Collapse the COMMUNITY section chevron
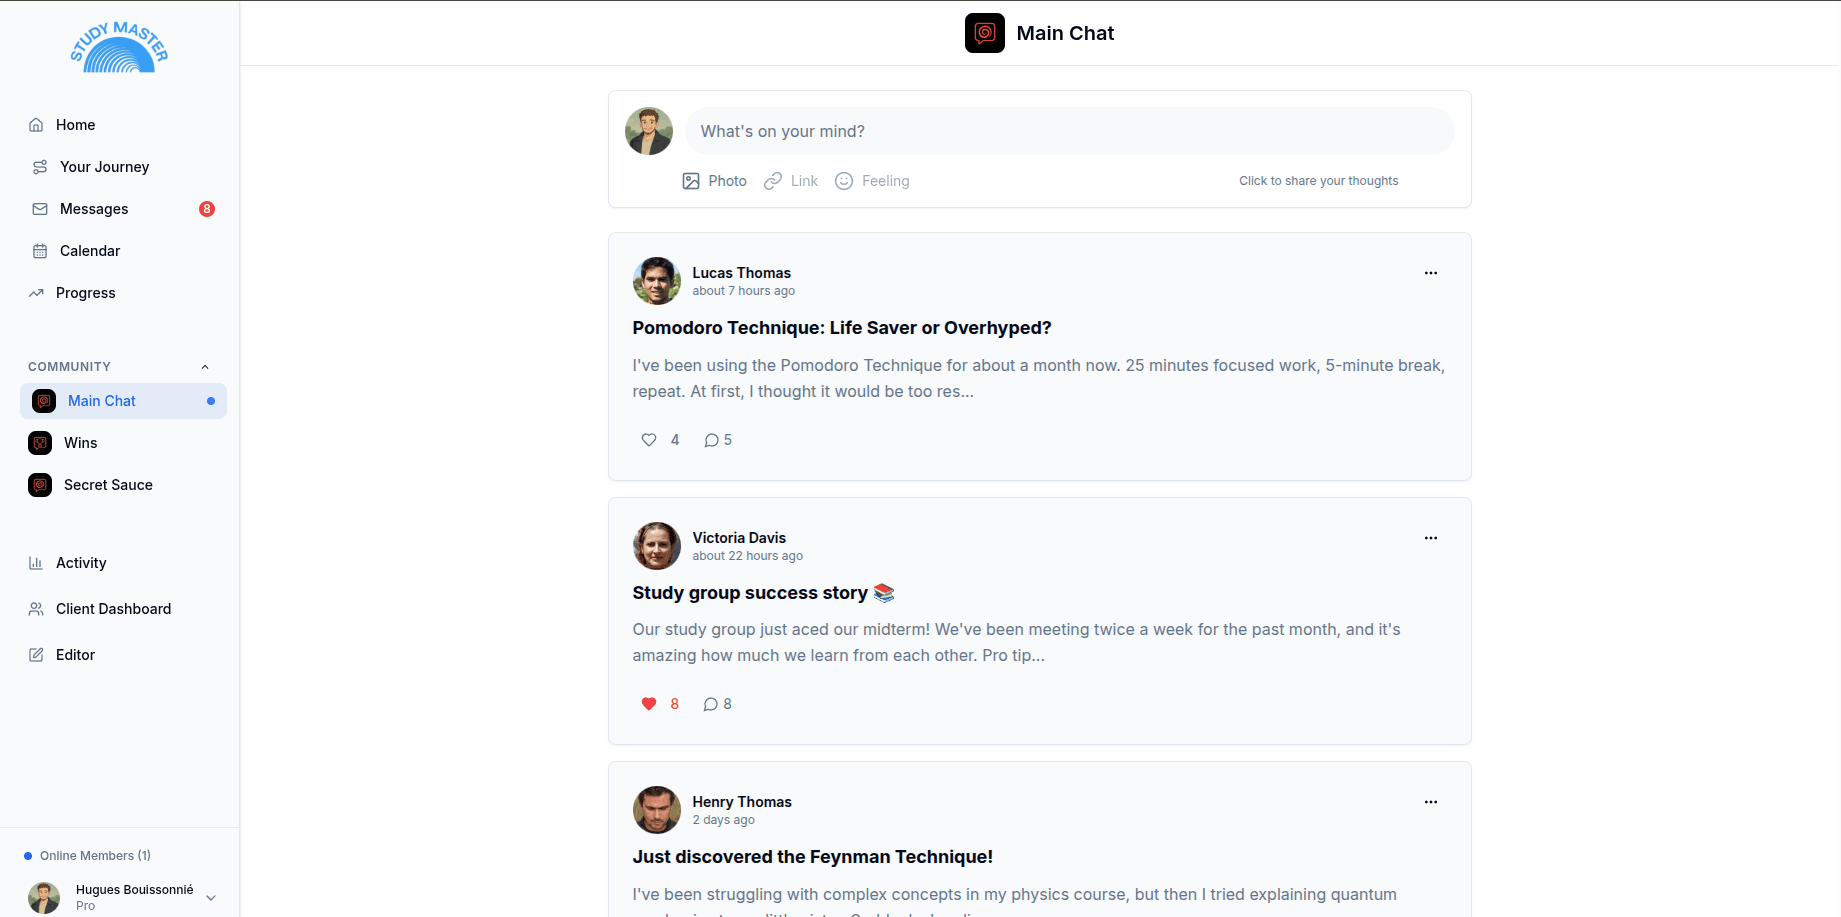This screenshot has height=917, width=1841. pyautogui.click(x=205, y=366)
